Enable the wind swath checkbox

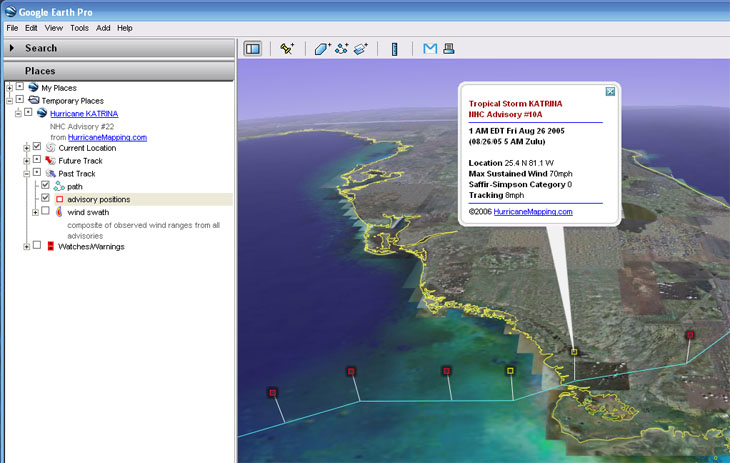[45, 211]
